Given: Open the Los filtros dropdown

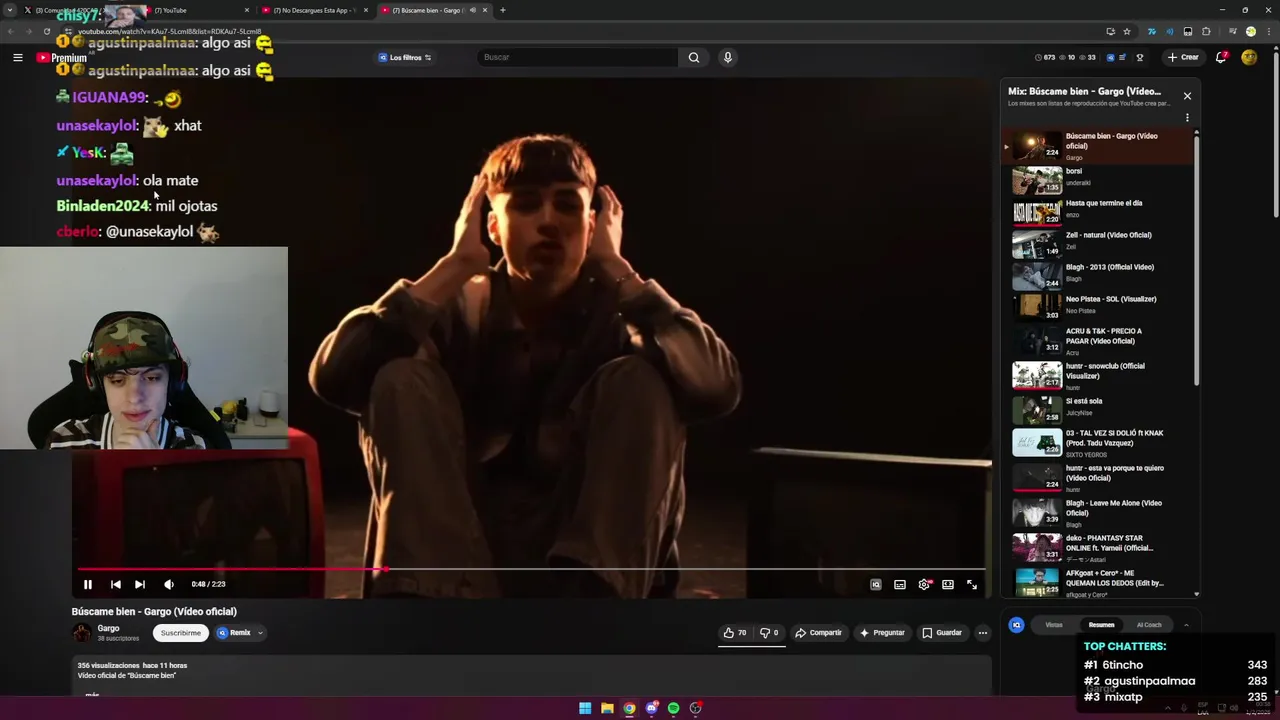Looking at the screenshot, I should (x=405, y=57).
